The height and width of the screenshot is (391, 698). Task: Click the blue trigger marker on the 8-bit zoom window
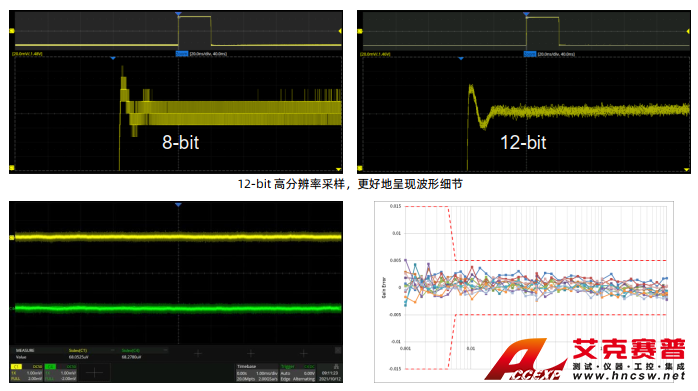113,58
